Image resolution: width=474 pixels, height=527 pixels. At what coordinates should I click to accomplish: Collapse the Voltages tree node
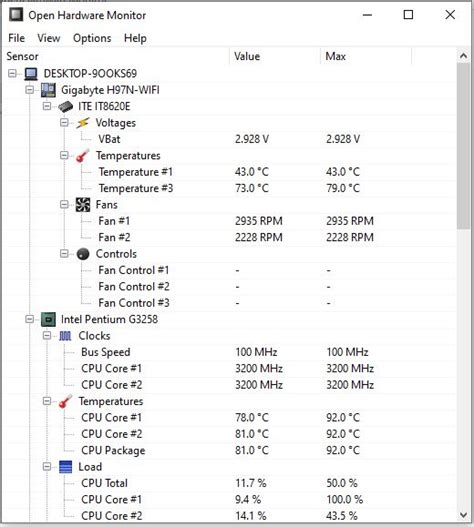64,123
